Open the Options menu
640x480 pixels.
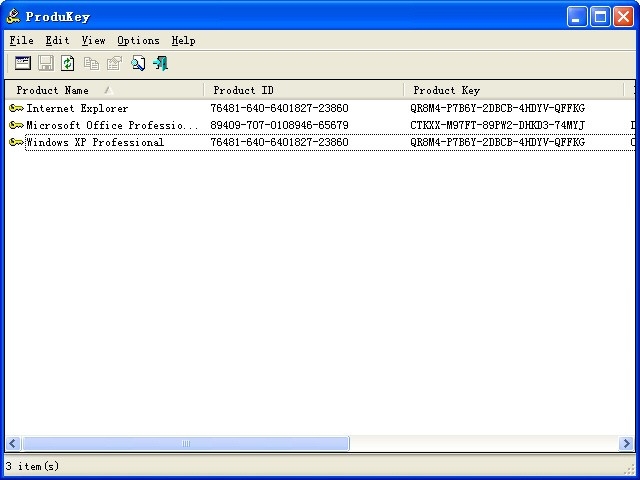tap(138, 40)
